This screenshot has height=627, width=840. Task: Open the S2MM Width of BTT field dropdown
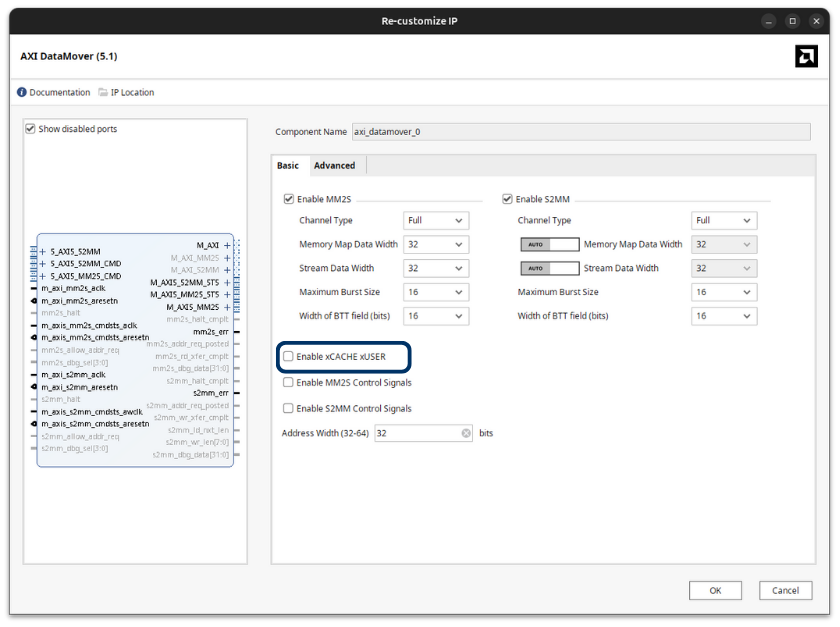pyautogui.click(x=723, y=316)
